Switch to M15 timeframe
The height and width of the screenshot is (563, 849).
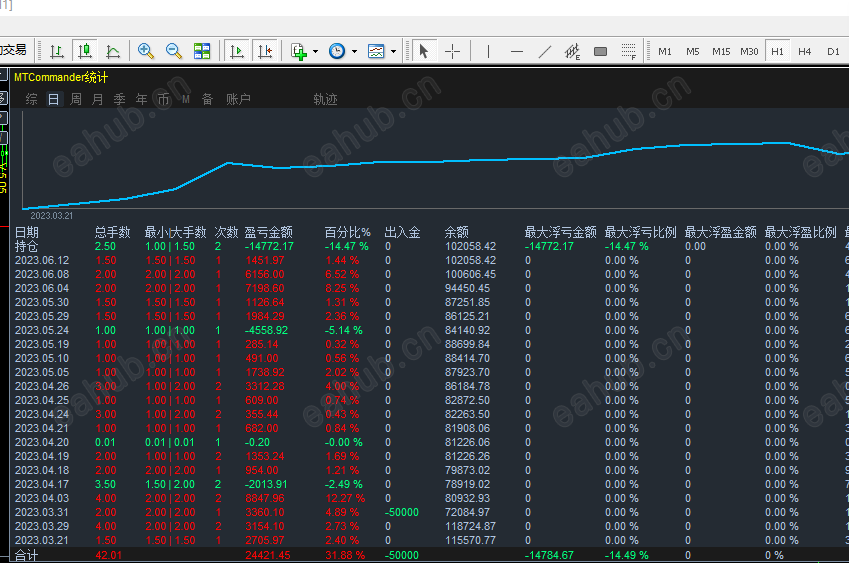(x=721, y=51)
